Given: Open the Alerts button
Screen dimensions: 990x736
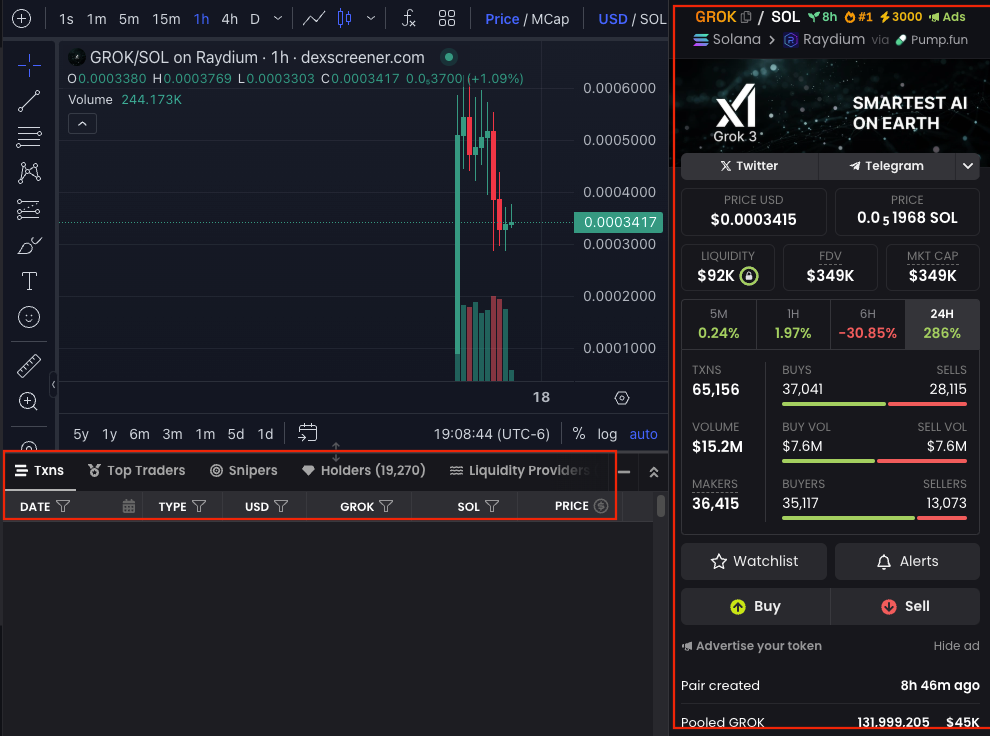Looking at the screenshot, I should 907,561.
